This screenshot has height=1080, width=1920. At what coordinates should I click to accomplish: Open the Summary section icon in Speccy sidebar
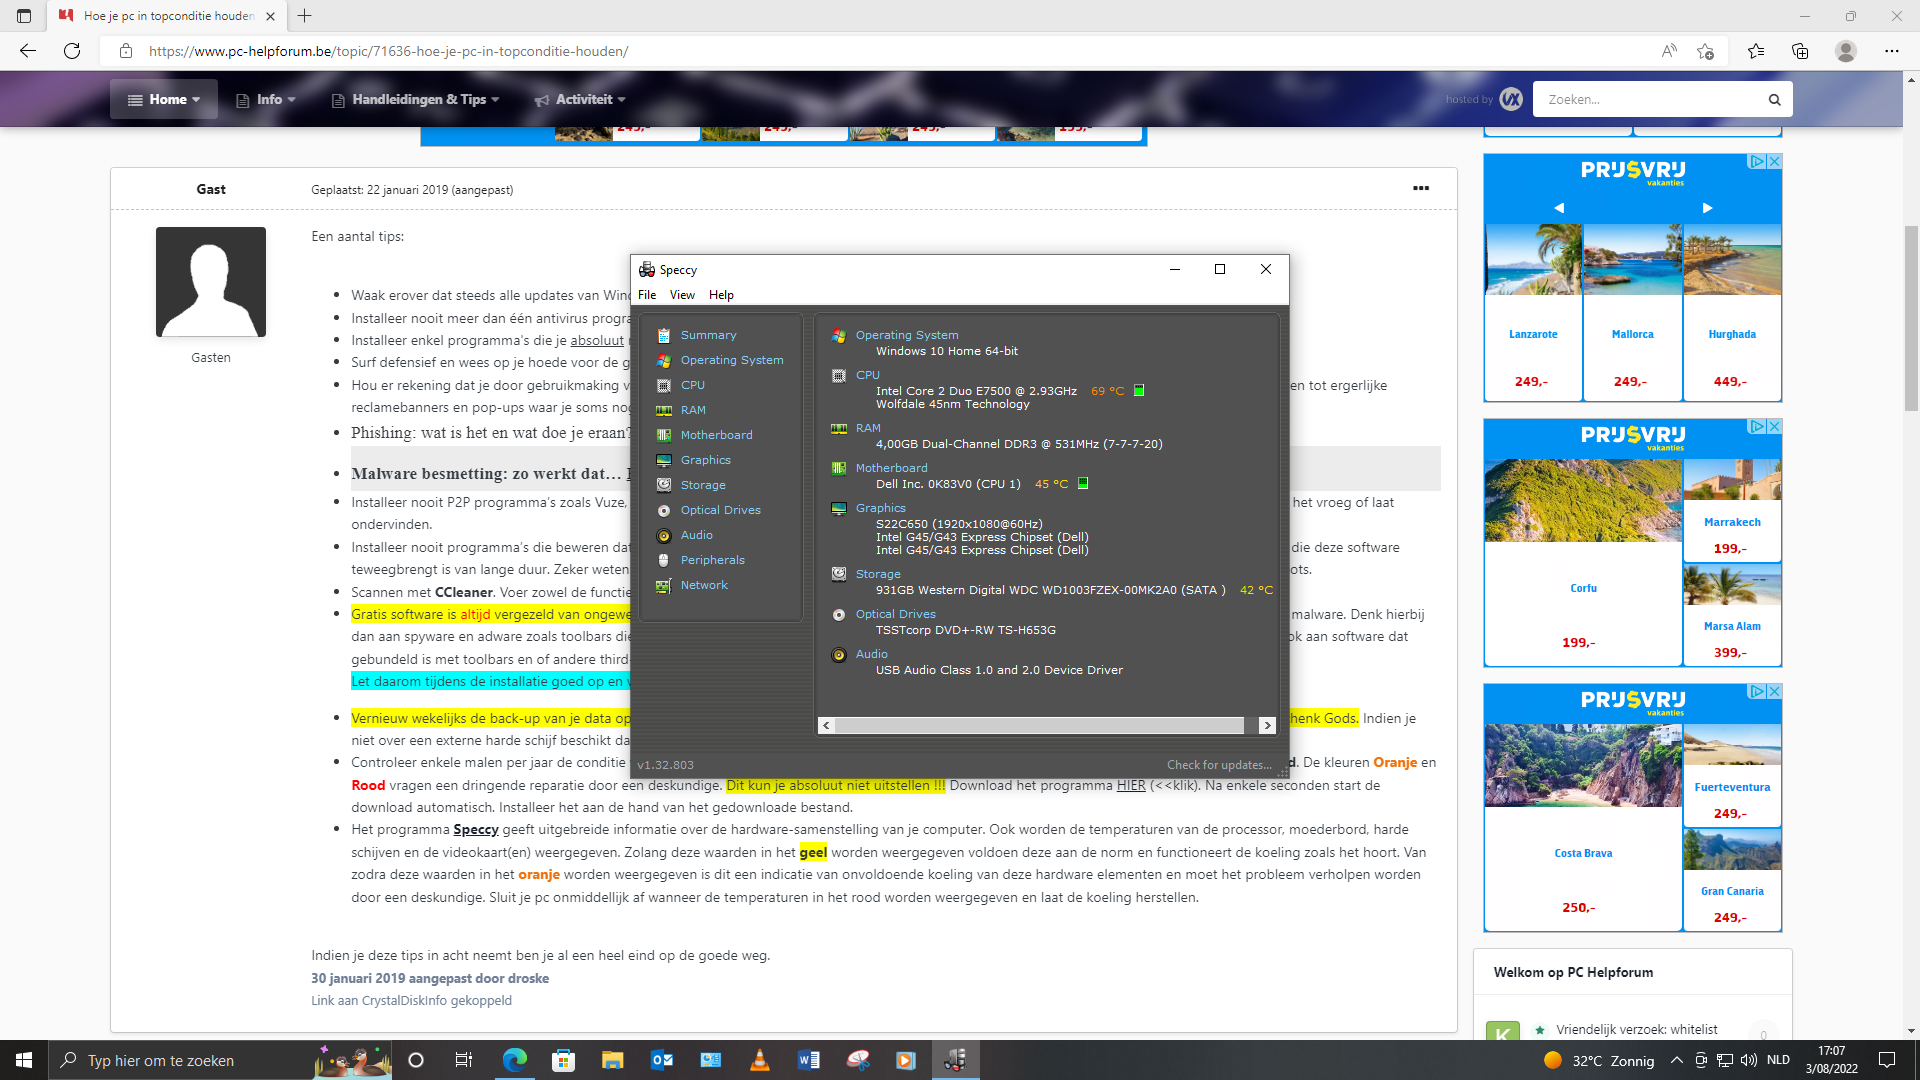[x=663, y=335]
